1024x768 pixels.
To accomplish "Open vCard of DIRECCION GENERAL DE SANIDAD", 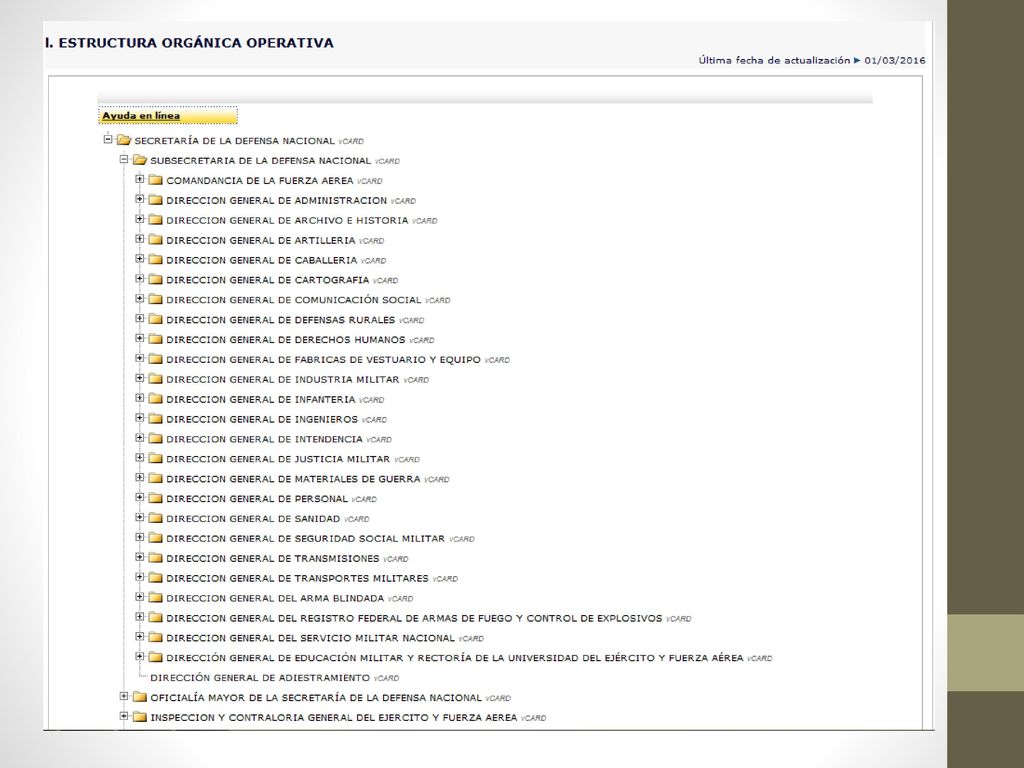I will [x=357, y=519].
